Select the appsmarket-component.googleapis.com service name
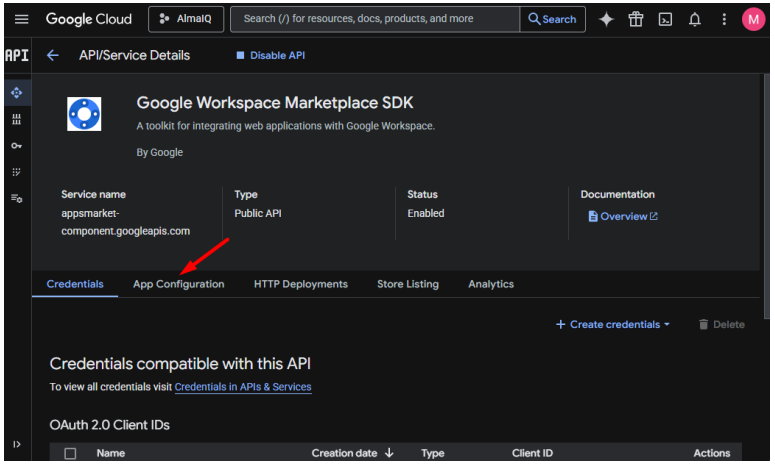Image resolution: width=775 pixels, height=465 pixels. click(x=126, y=222)
